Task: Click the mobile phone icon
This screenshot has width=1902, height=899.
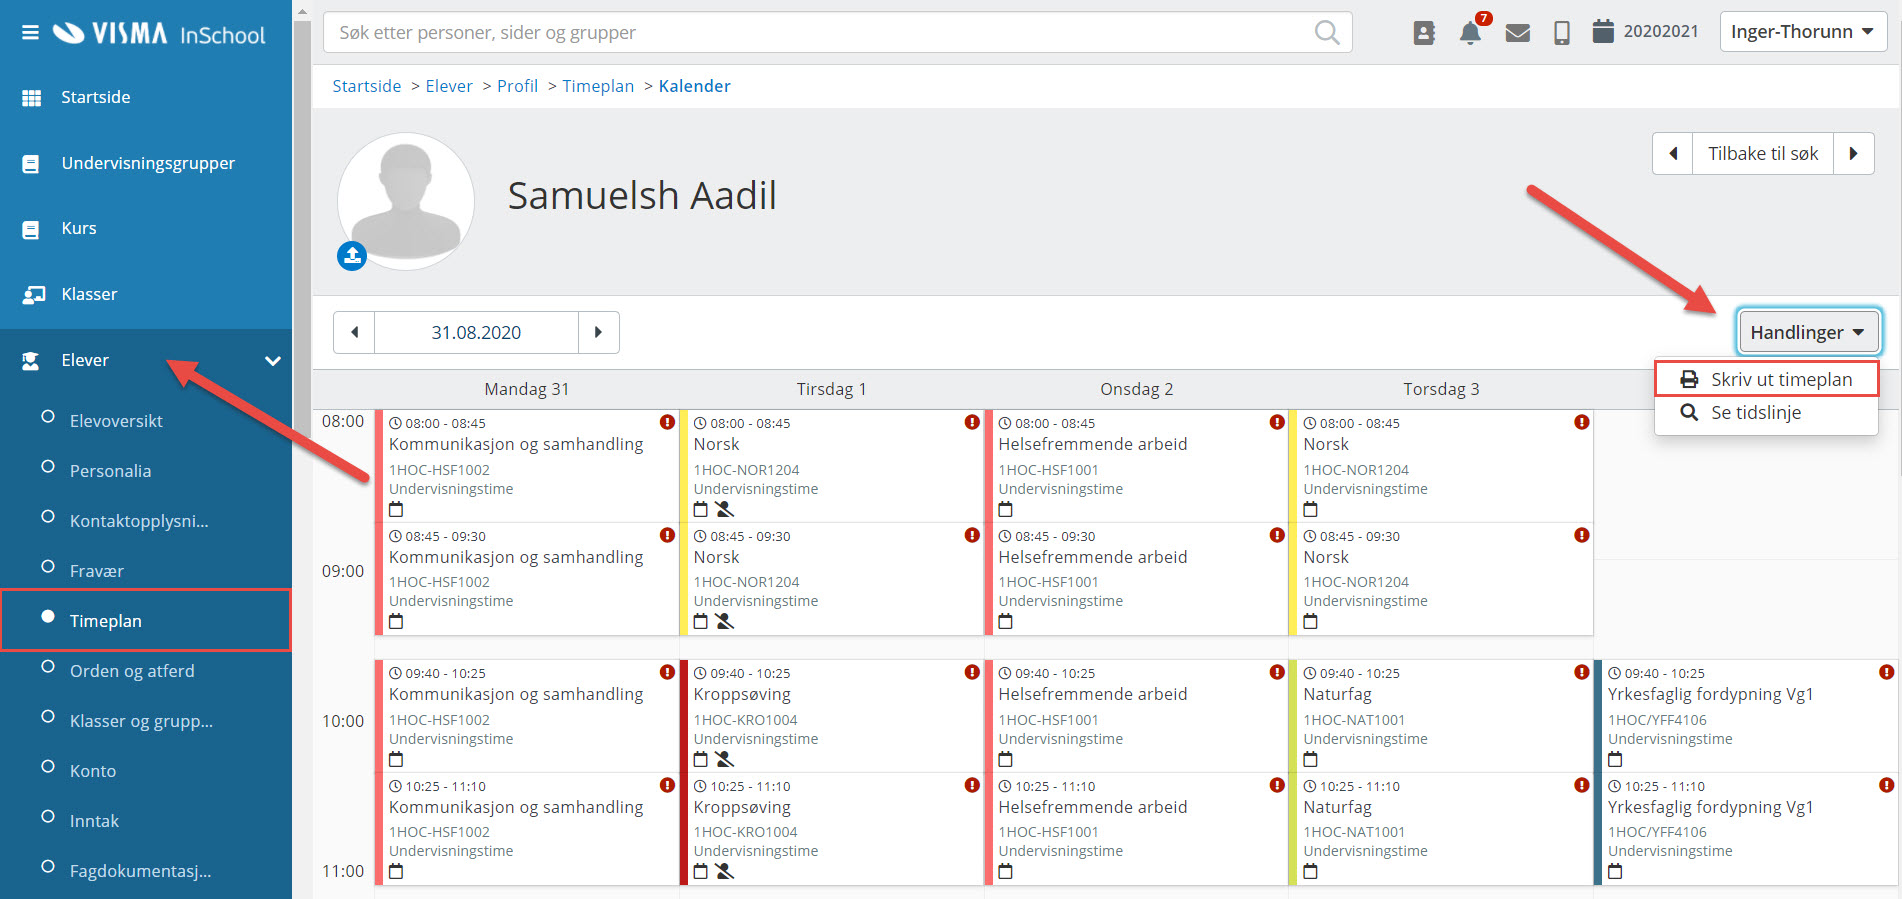Action: [x=1561, y=33]
